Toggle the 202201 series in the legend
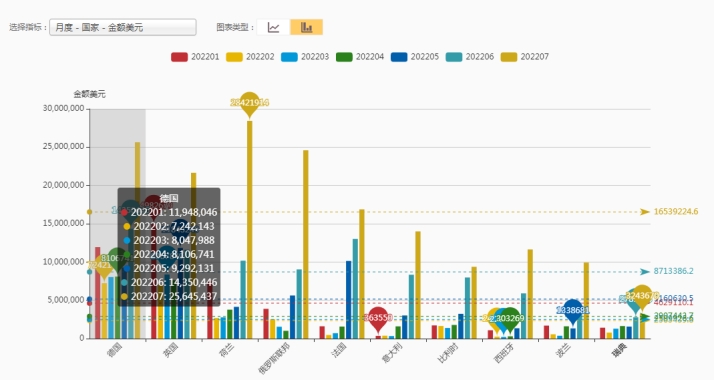The width and height of the screenshot is (715, 381). [195, 57]
